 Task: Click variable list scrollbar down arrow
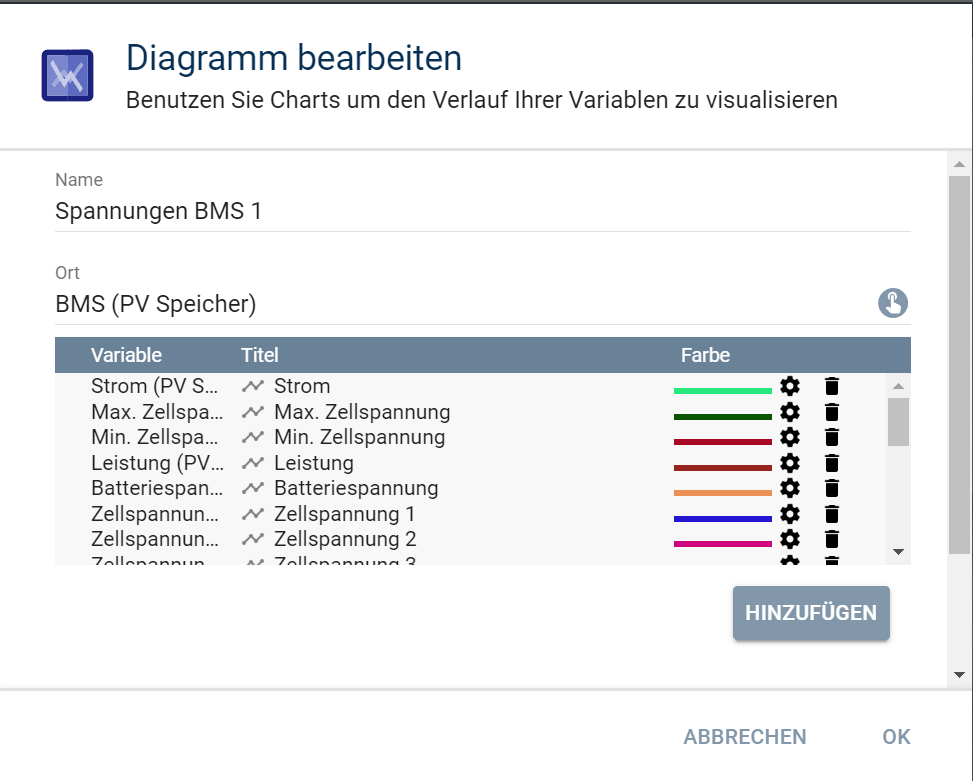click(898, 551)
